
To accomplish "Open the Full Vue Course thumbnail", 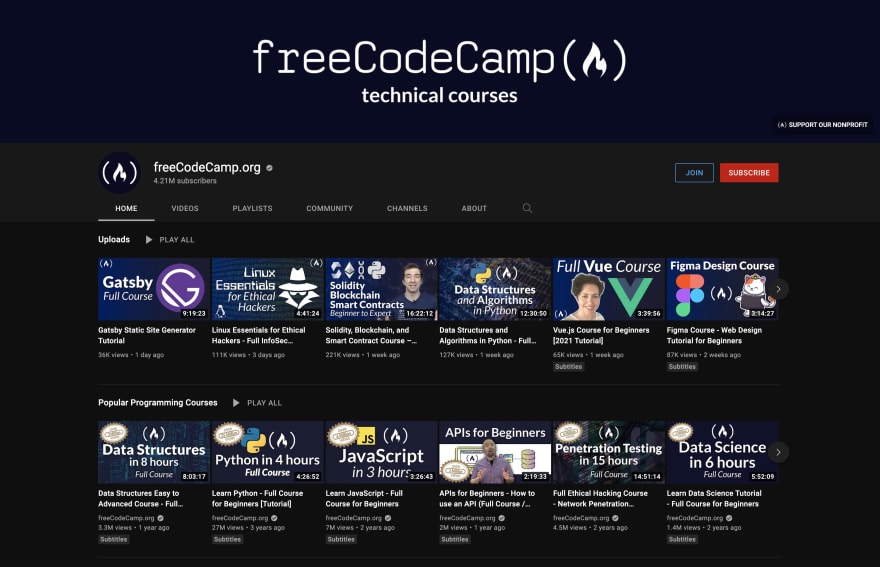I will coord(609,289).
